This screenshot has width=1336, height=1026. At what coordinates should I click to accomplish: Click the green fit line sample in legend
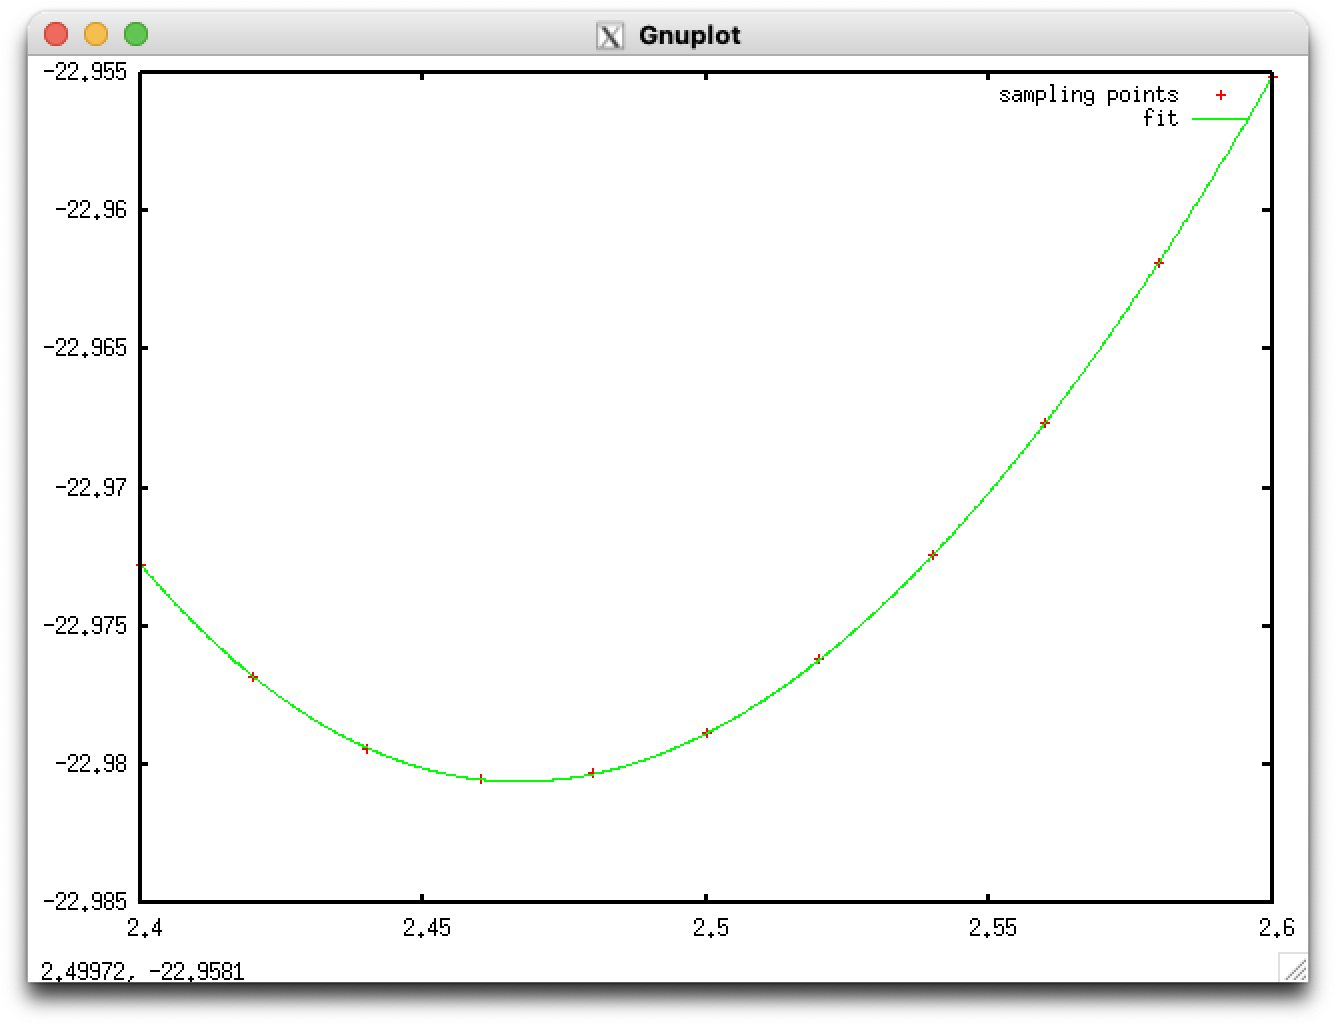[1220, 119]
